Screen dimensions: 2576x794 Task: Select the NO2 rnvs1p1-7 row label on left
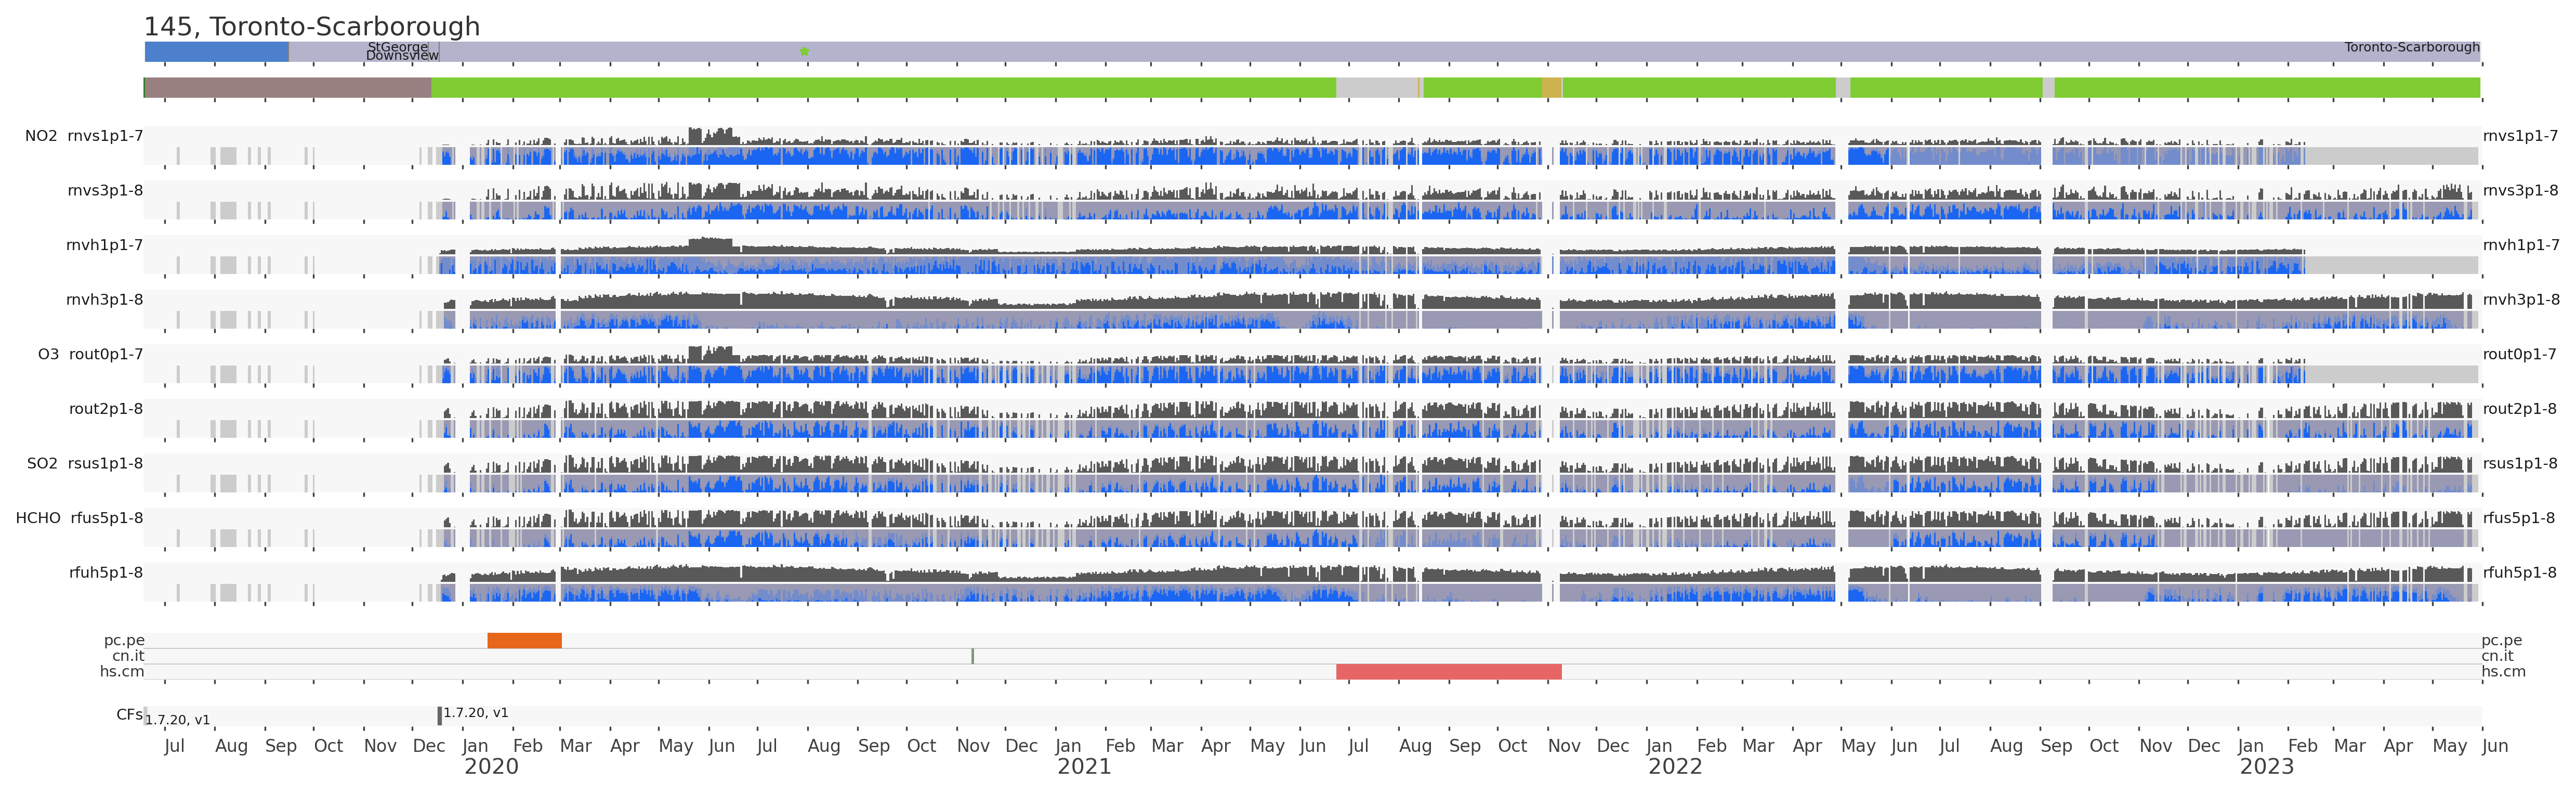pos(84,136)
